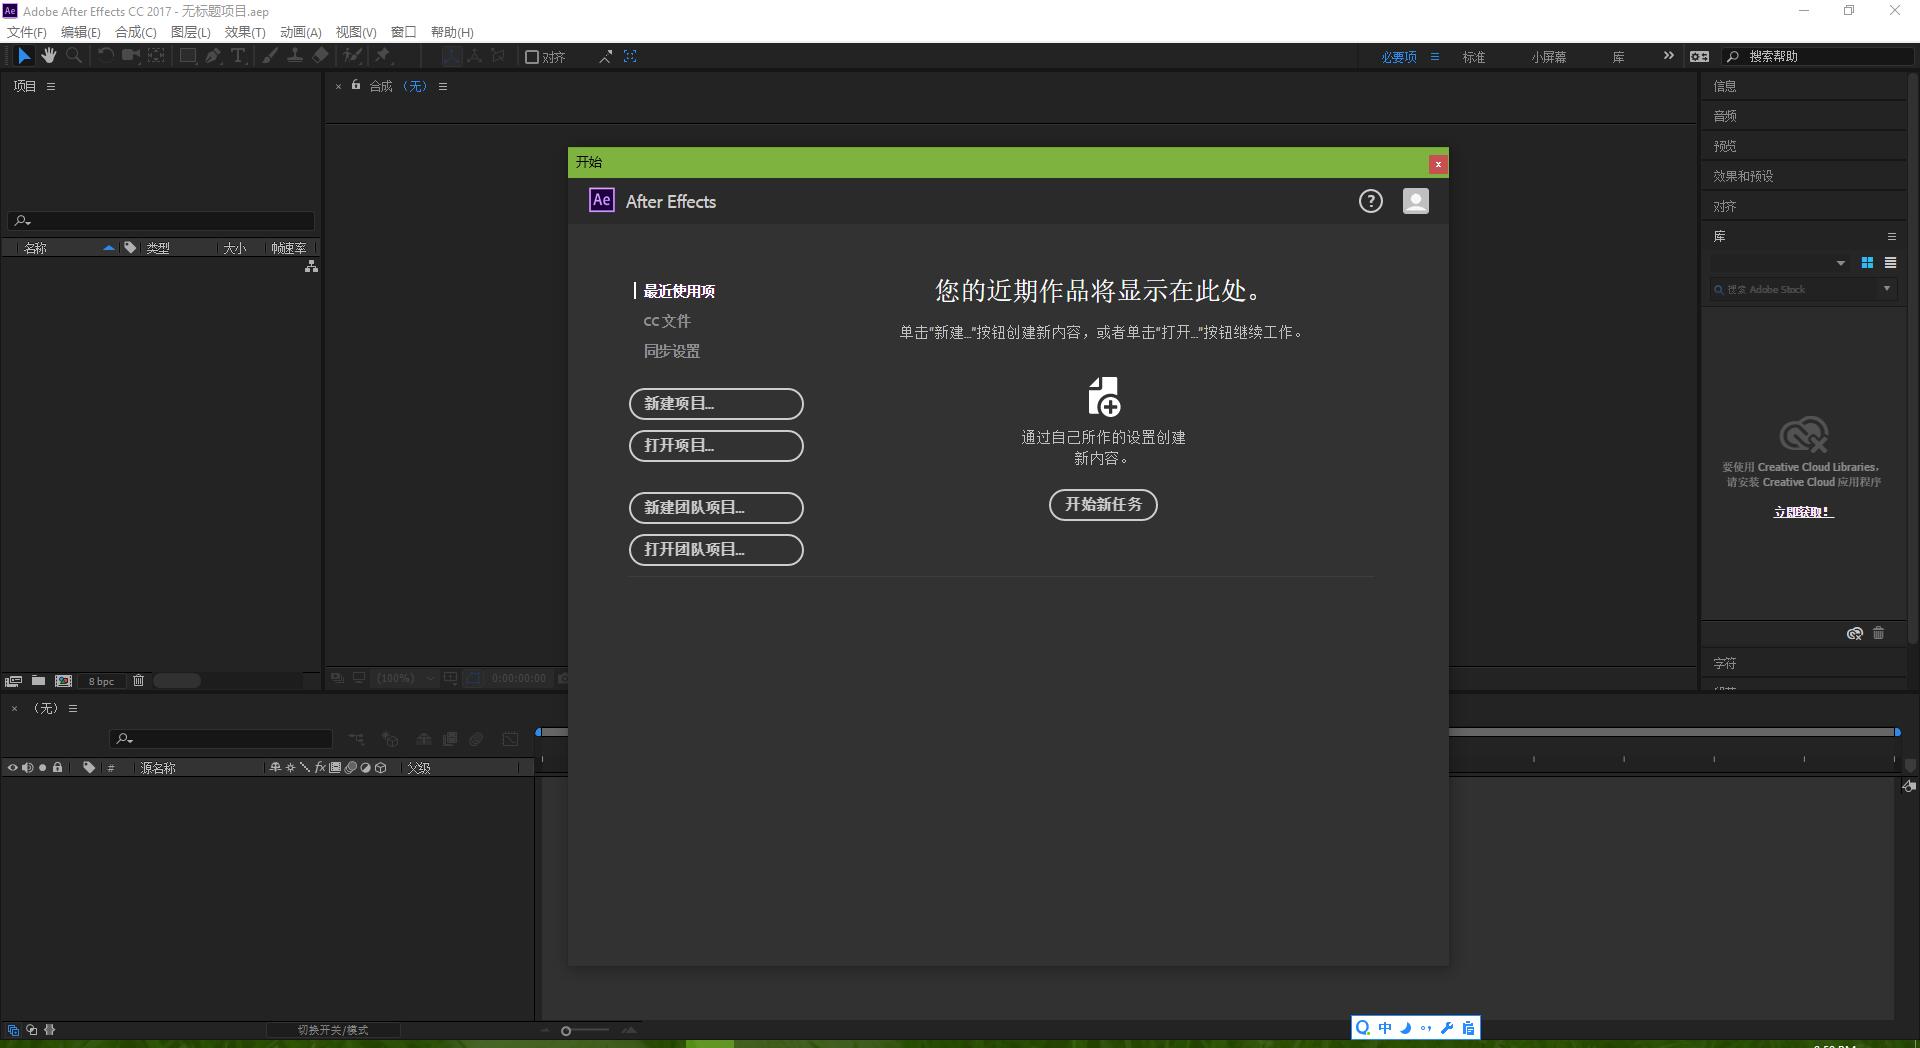Click the new document plus icon
Screen dimensions: 1920x1048
pyautogui.click(x=1103, y=396)
